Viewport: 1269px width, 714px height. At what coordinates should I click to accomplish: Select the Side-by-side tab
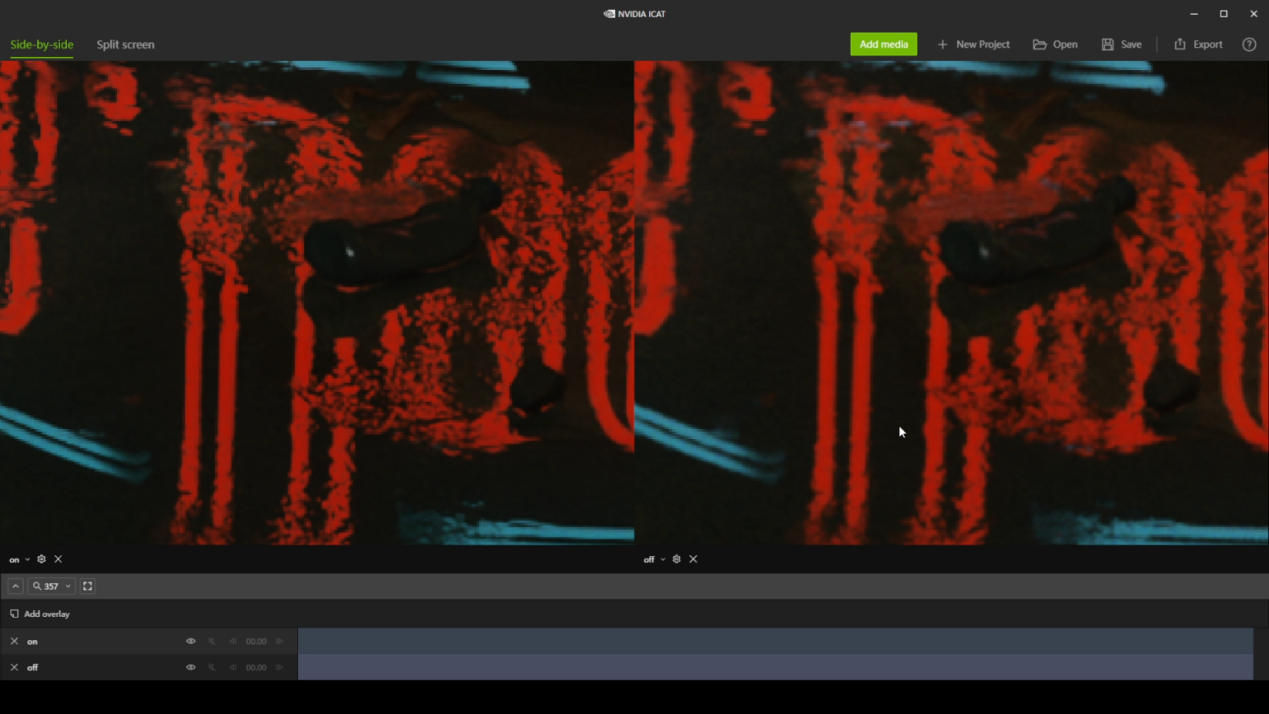[x=41, y=44]
